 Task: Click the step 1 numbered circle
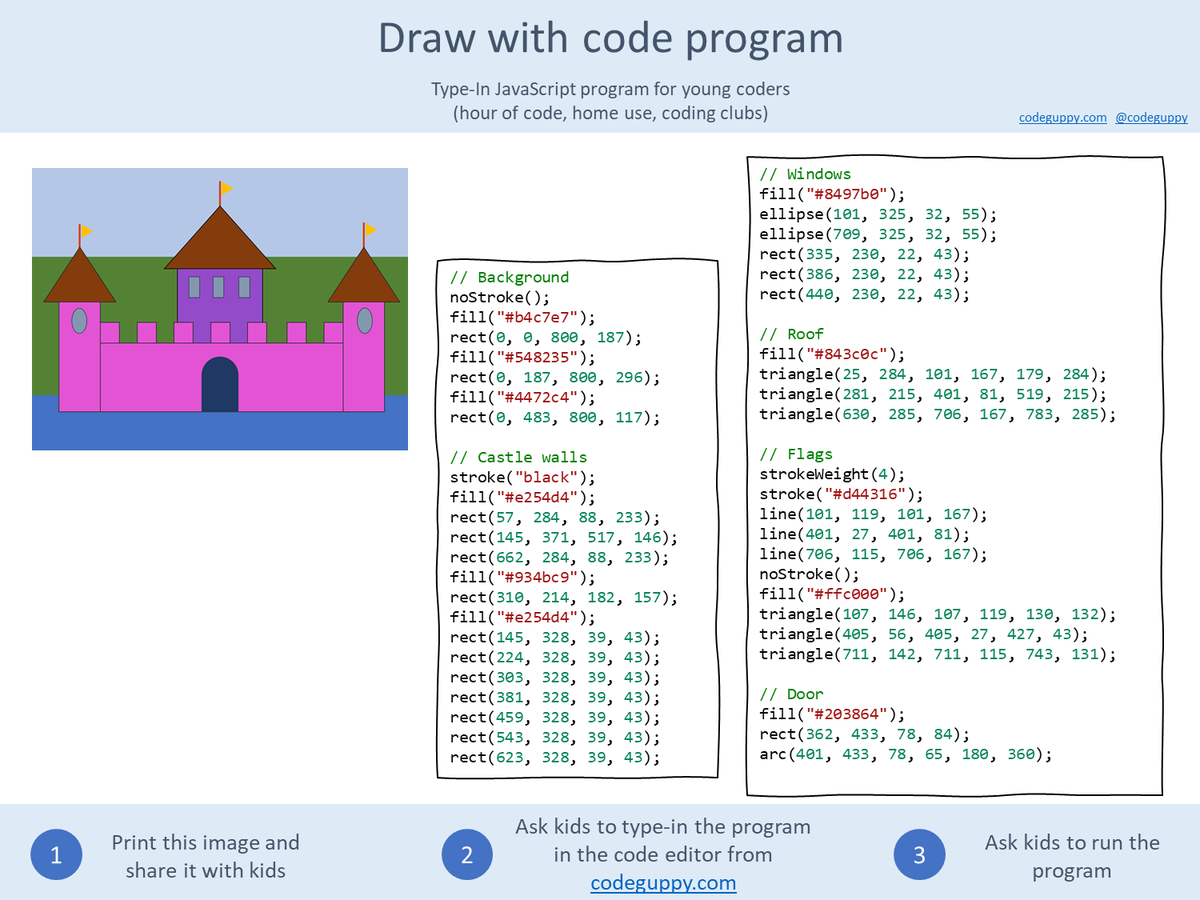[x=57, y=855]
